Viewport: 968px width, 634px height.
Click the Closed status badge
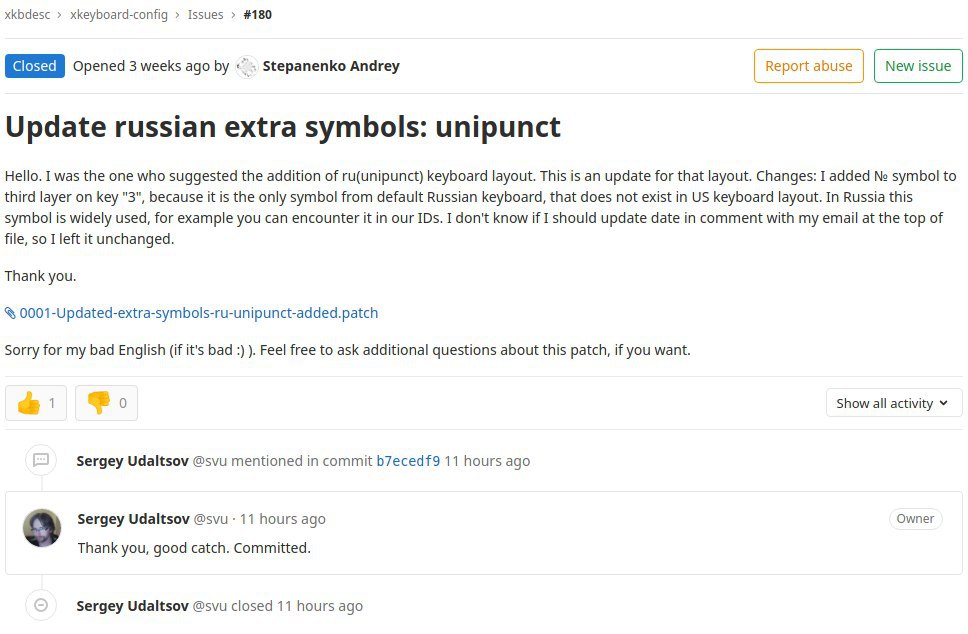click(x=35, y=66)
